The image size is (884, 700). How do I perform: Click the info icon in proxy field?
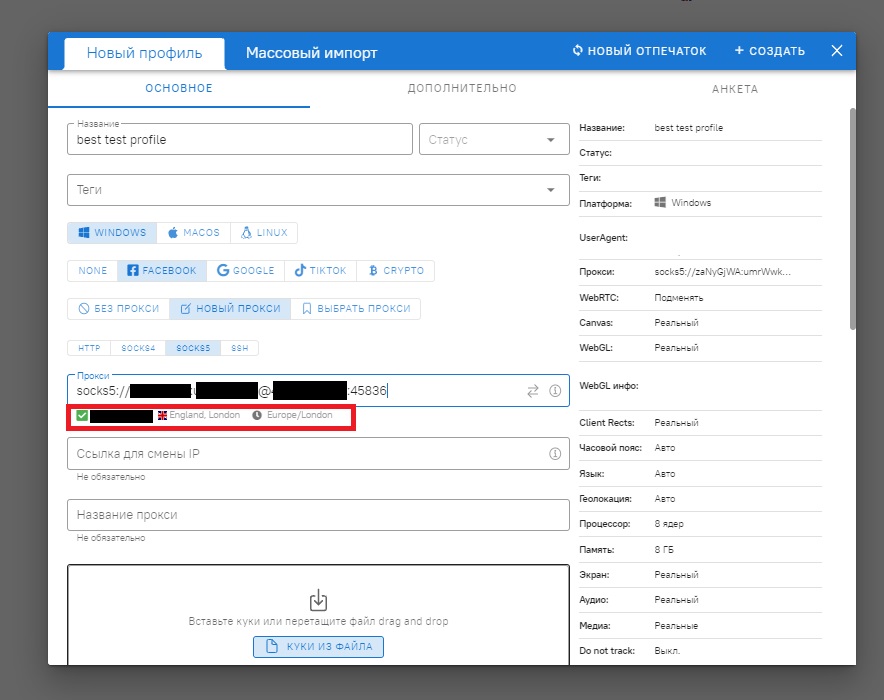pyautogui.click(x=555, y=391)
